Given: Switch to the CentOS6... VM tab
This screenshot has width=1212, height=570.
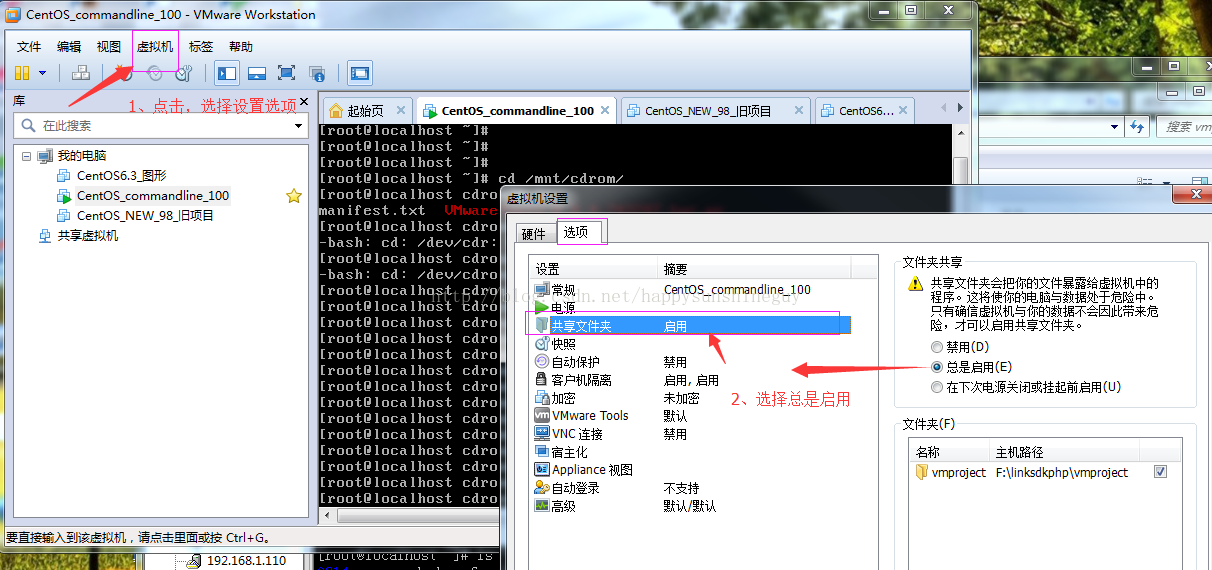Looking at the screenshot, I should click(x=865, y=111).
